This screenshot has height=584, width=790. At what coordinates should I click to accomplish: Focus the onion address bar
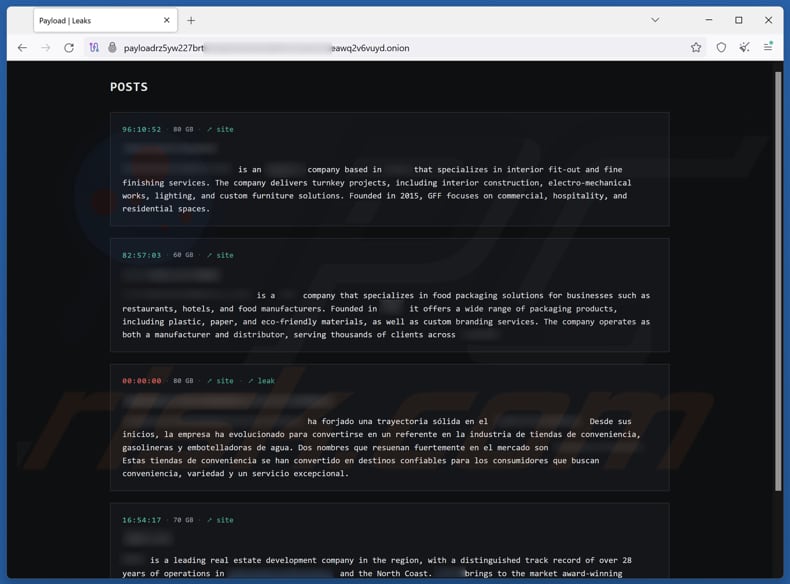coord(398,48)
